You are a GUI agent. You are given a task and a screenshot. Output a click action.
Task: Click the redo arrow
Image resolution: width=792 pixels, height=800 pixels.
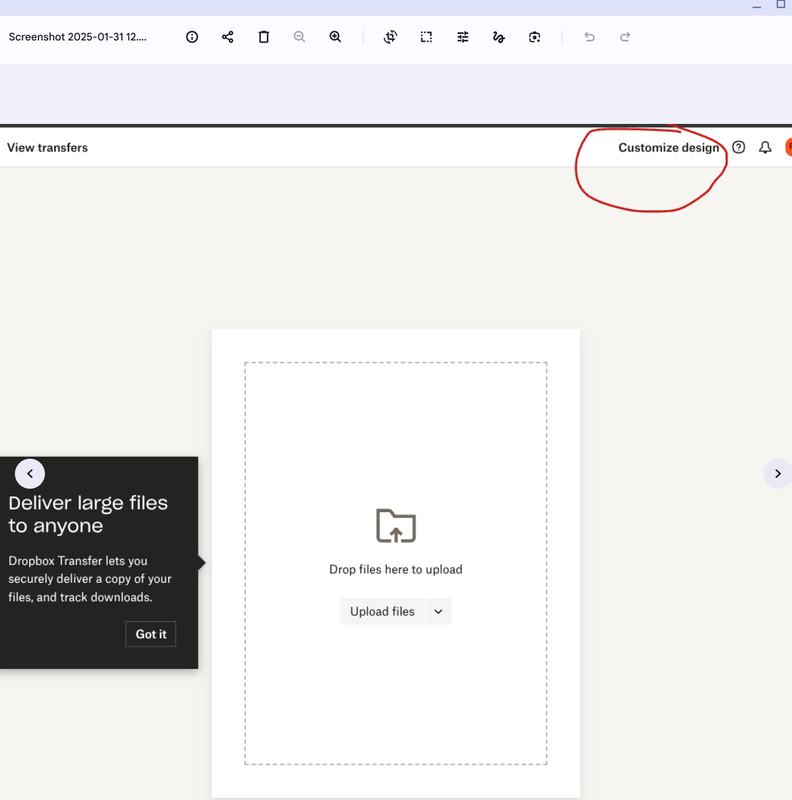pos(625,37)
